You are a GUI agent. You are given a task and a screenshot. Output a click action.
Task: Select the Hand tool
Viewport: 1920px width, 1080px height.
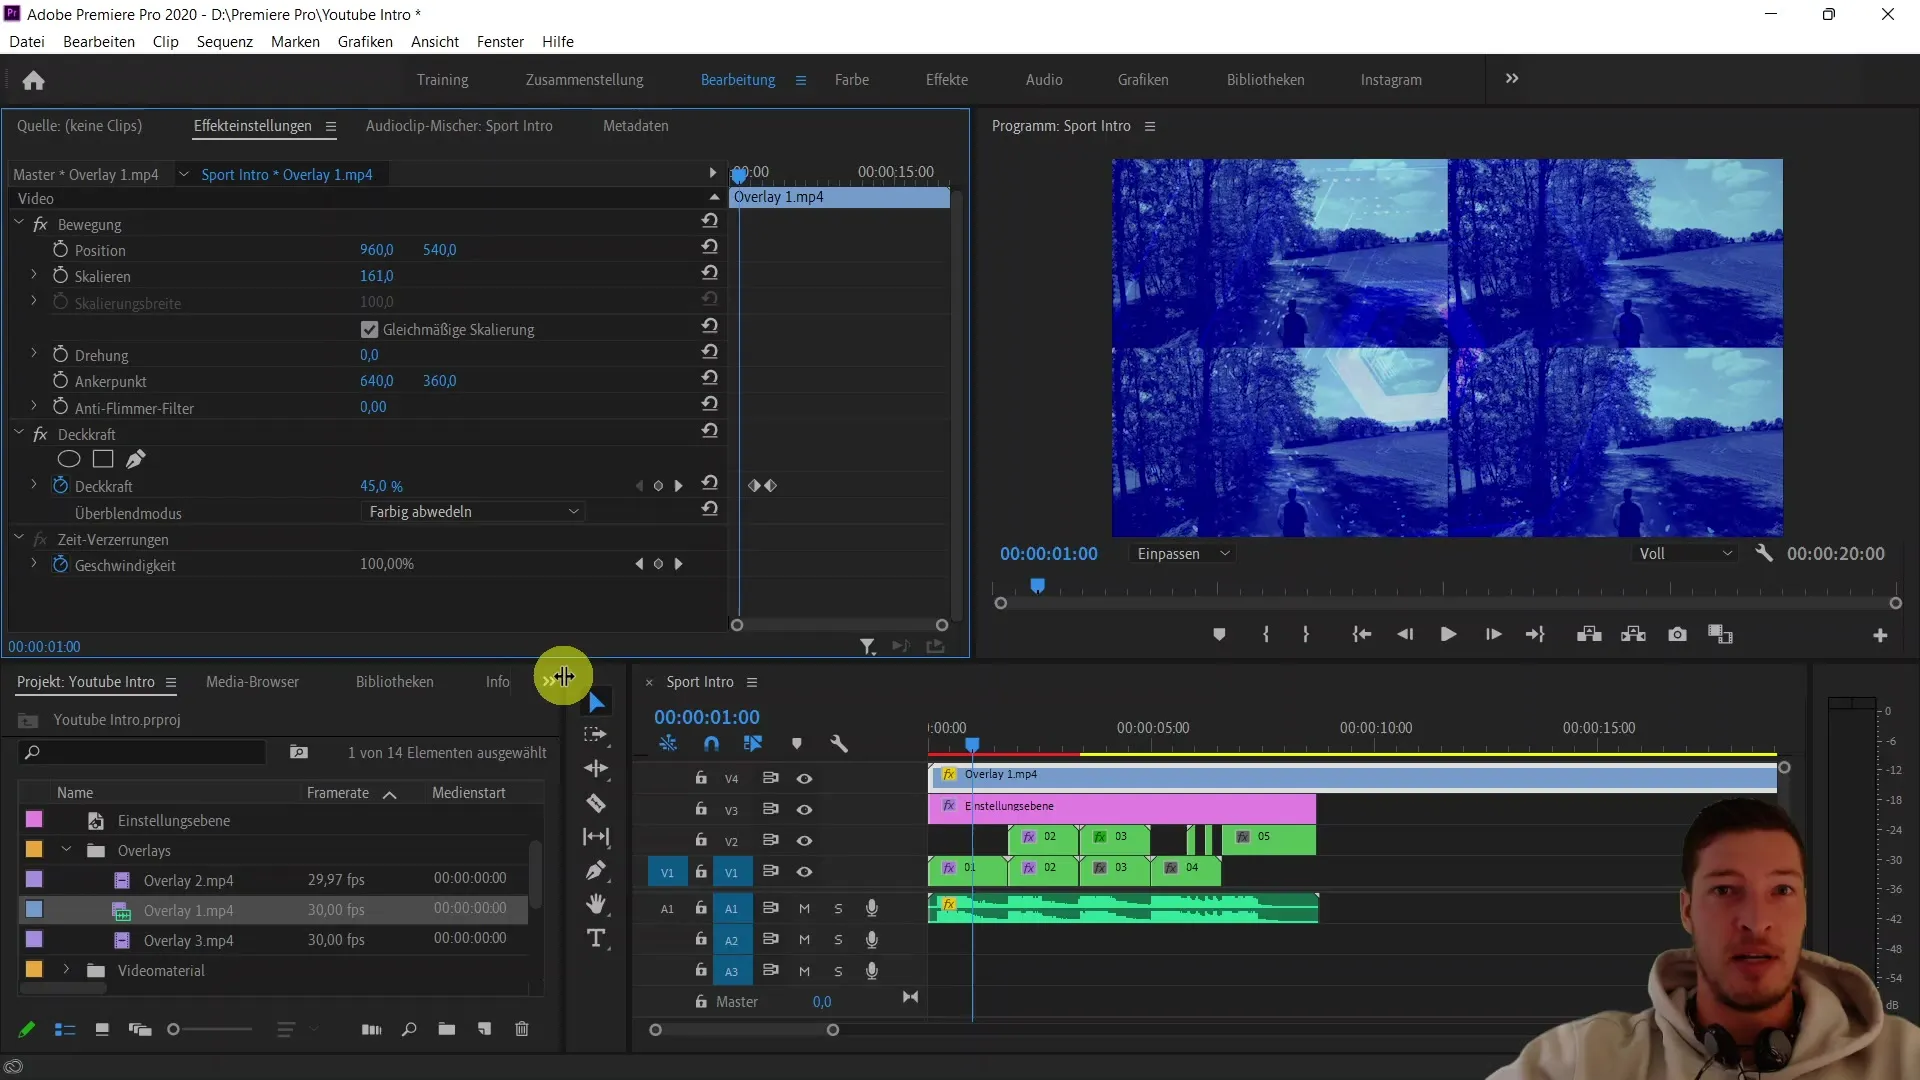tap(596, 904)
